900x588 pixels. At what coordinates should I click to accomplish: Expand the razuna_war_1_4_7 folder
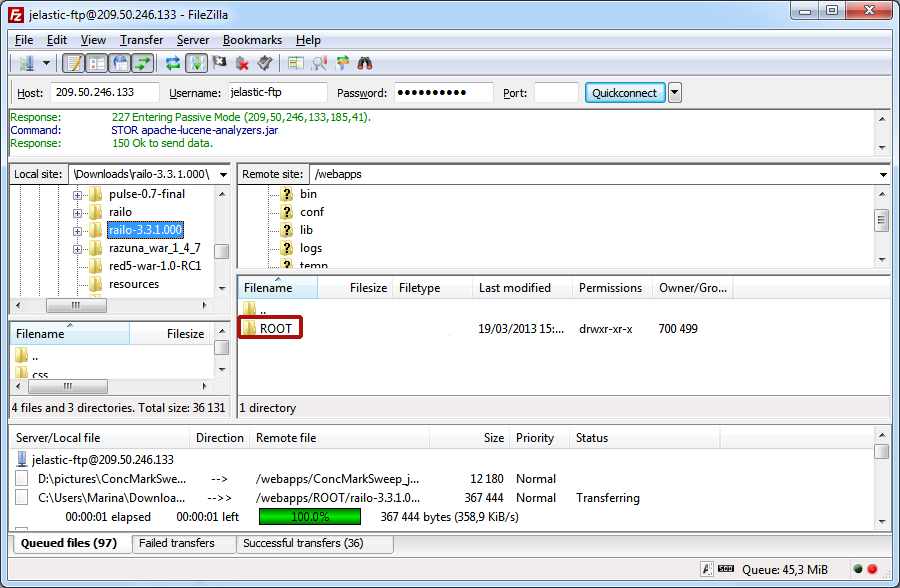pyautogui.click(x=77, y=249)
